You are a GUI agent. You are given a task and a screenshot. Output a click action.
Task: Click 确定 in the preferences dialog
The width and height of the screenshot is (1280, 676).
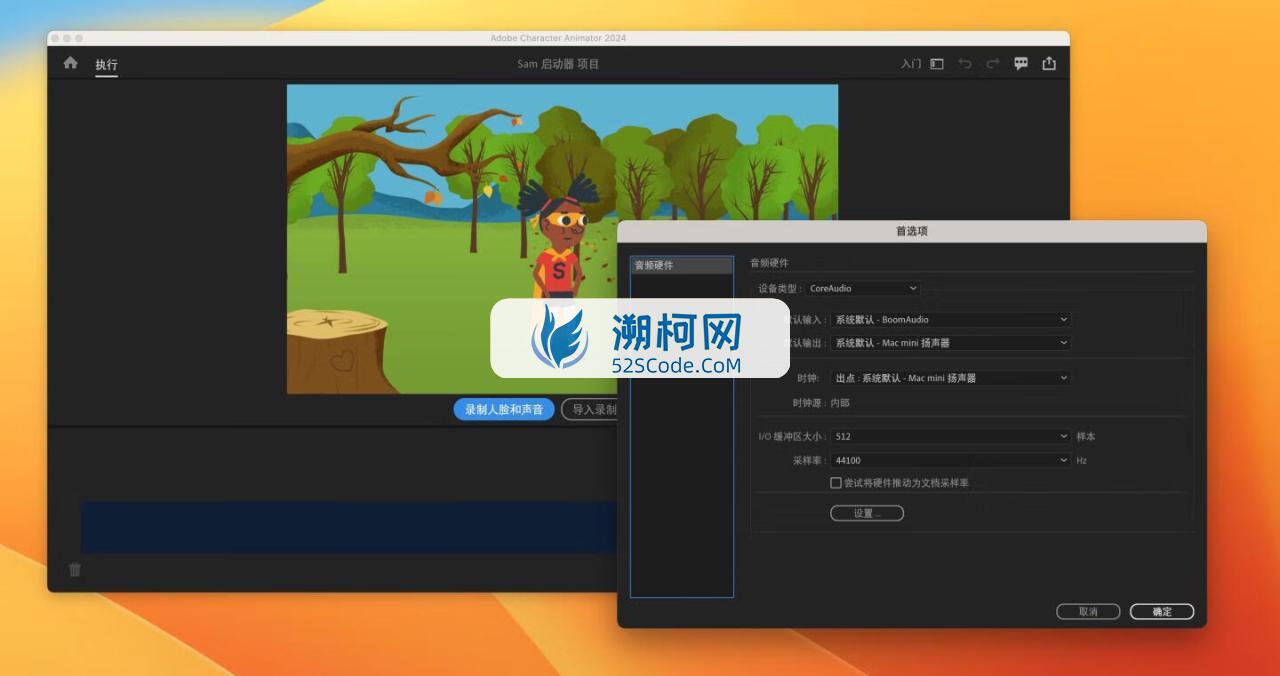coord(1162,612)
